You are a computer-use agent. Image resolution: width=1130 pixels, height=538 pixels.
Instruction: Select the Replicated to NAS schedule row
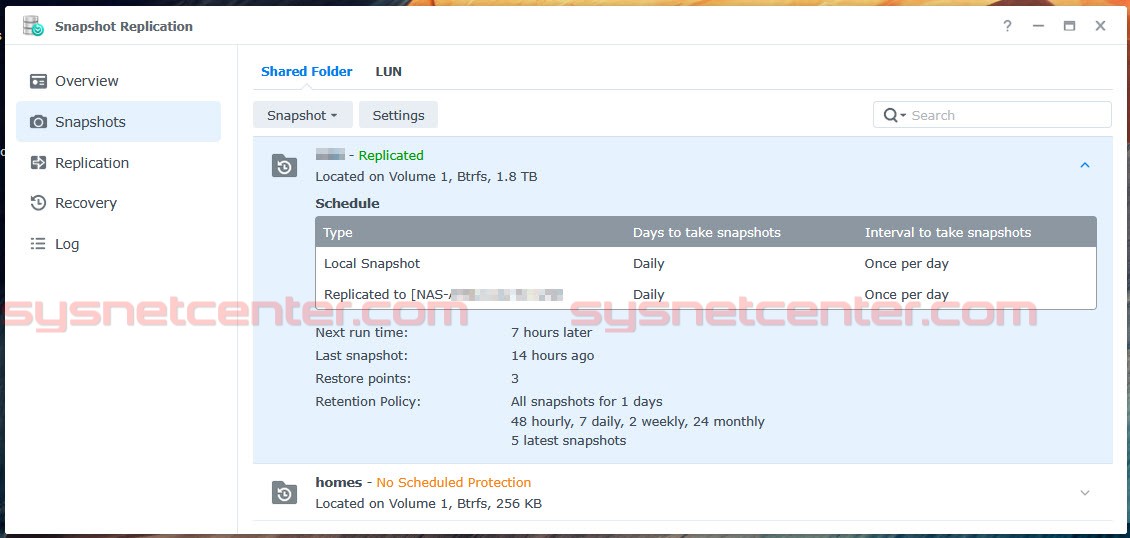pyautogui.click(x=706, y=294)
